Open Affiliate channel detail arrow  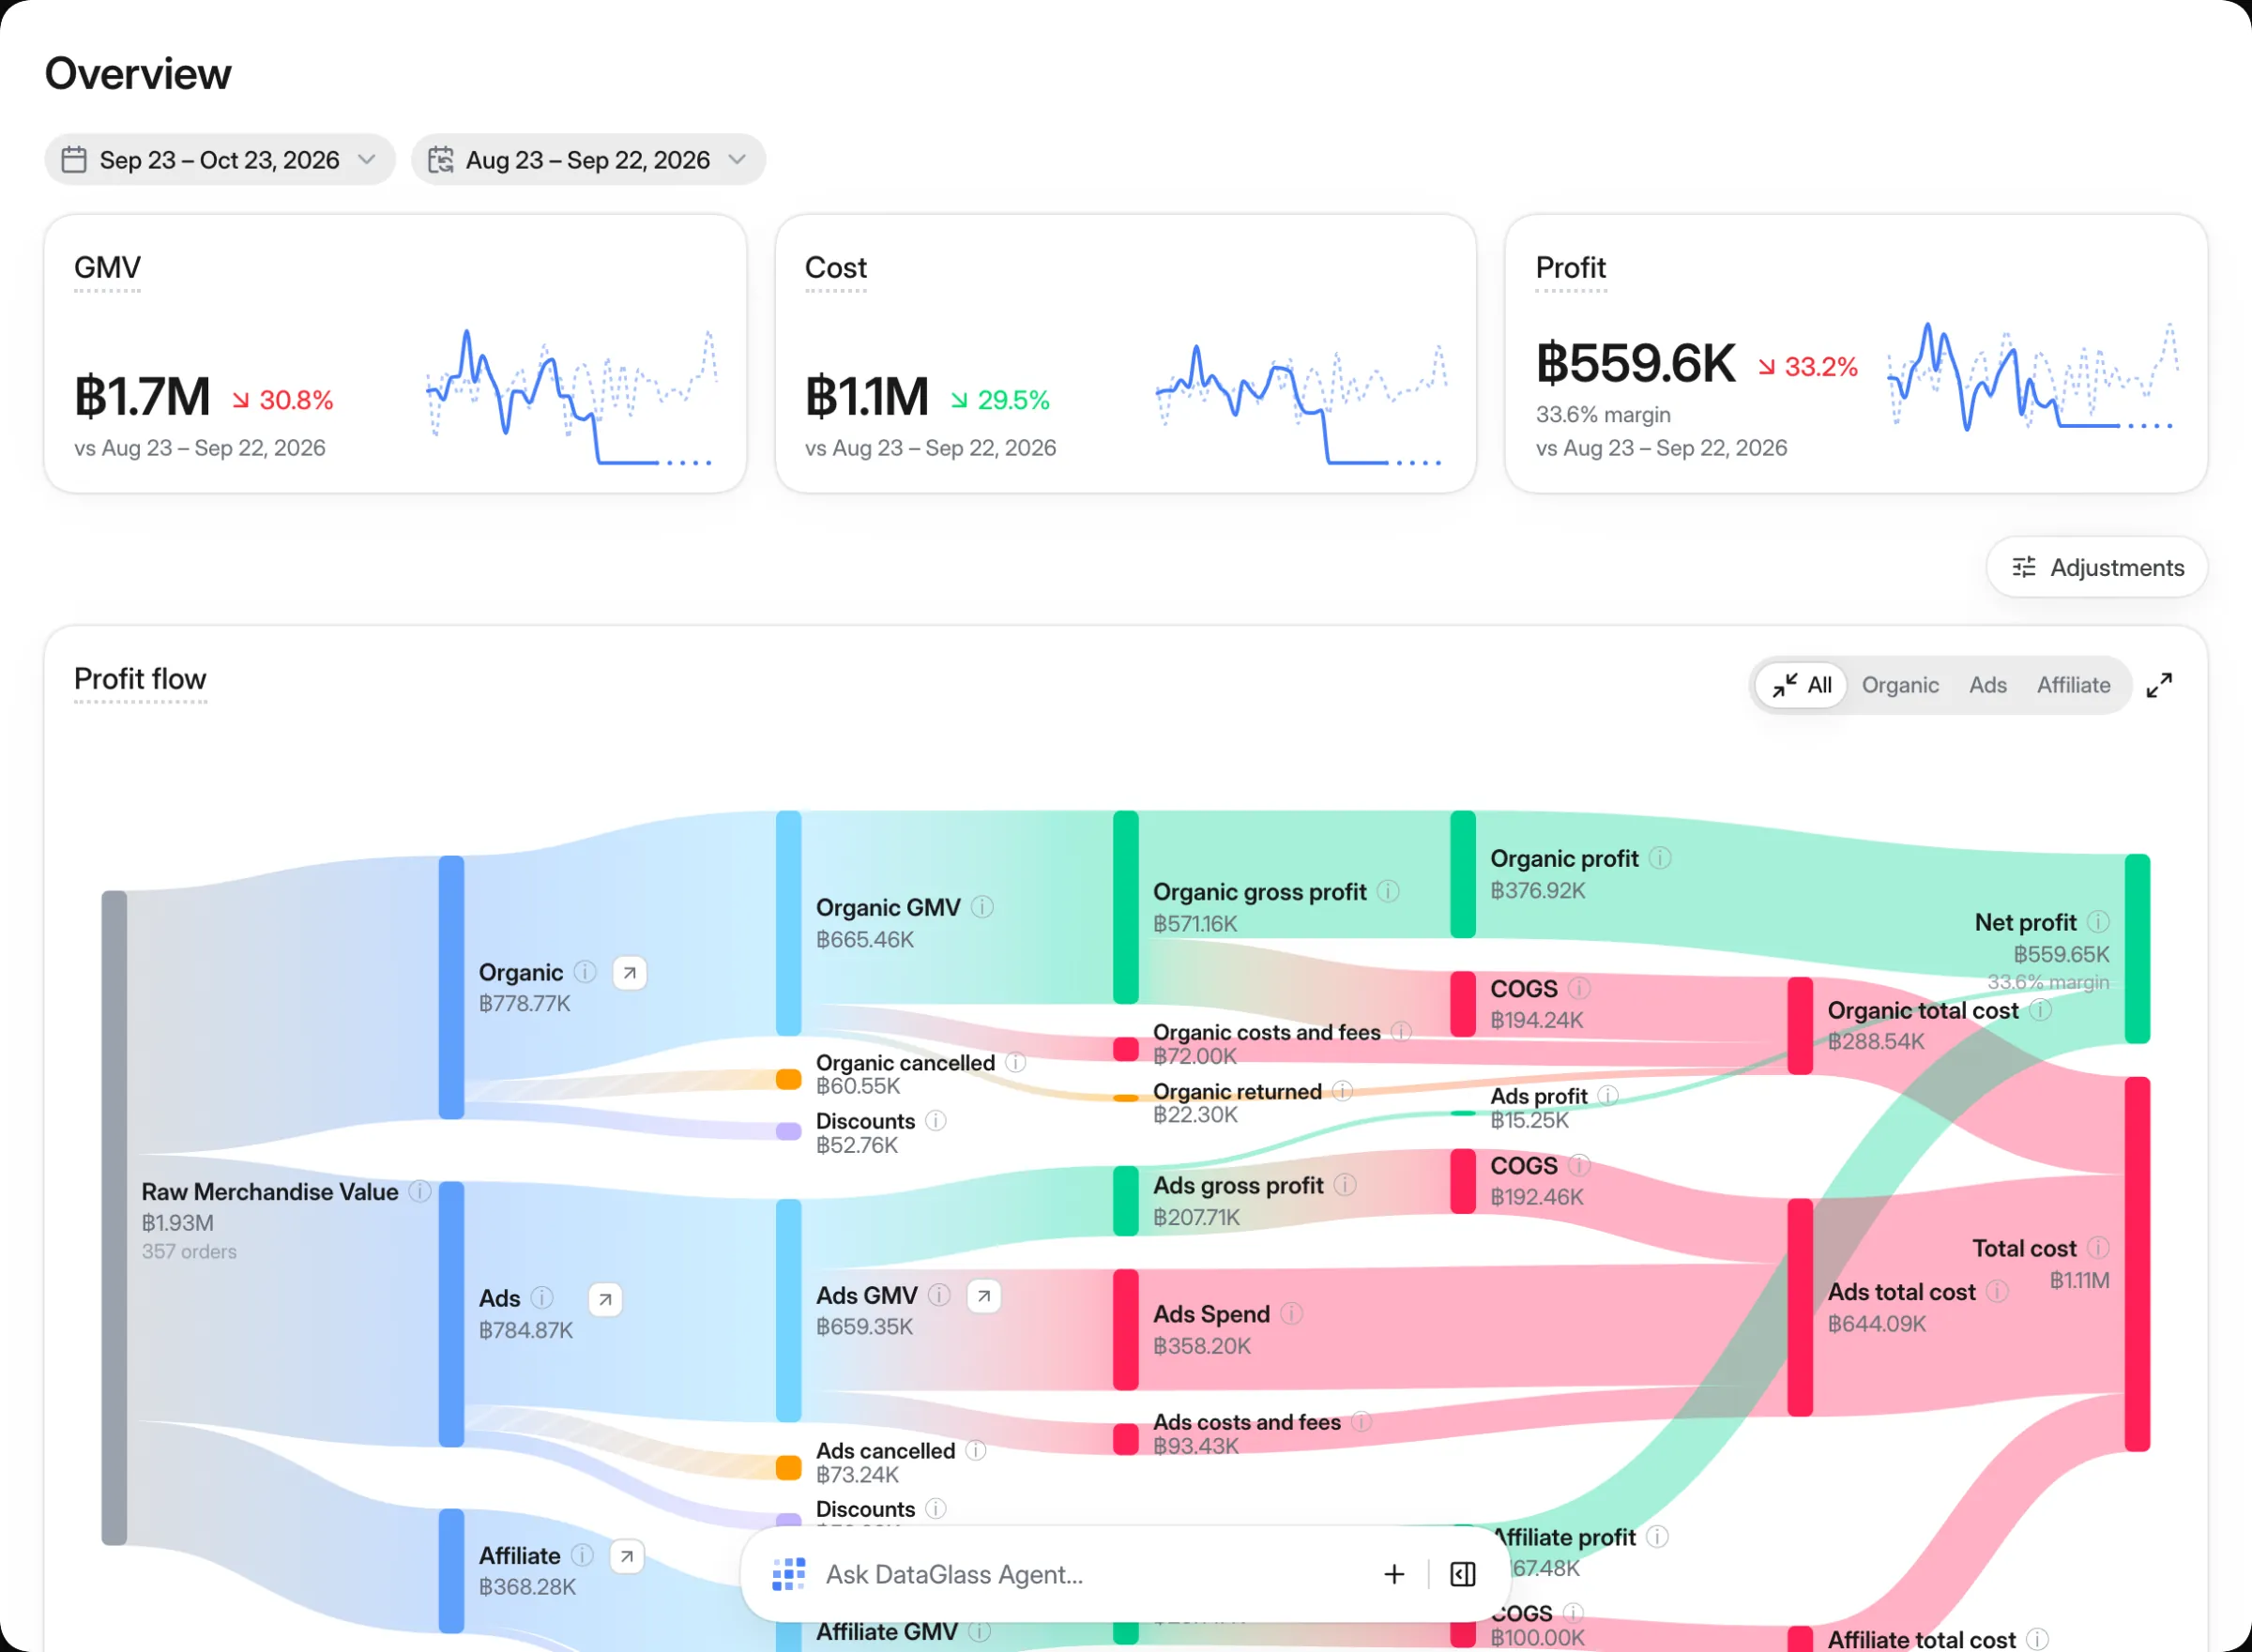pos(627,1557)
